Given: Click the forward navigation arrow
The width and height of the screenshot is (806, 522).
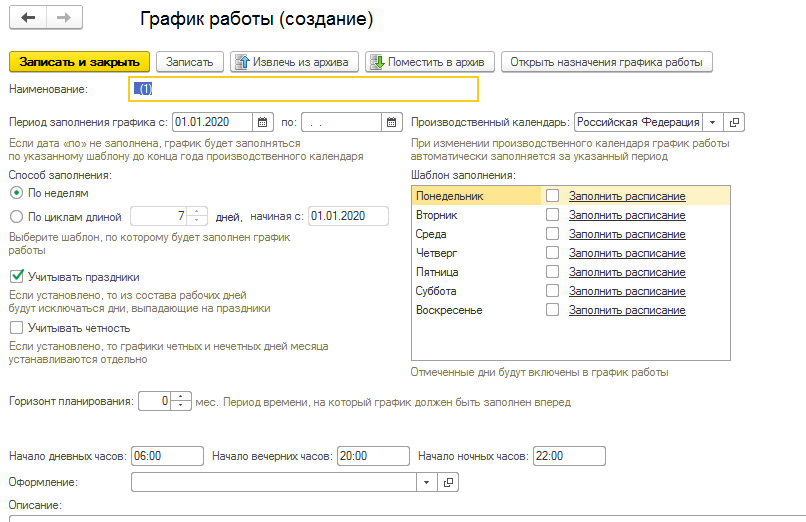Looking at the screenshot, I should click(x=63, y=19).
